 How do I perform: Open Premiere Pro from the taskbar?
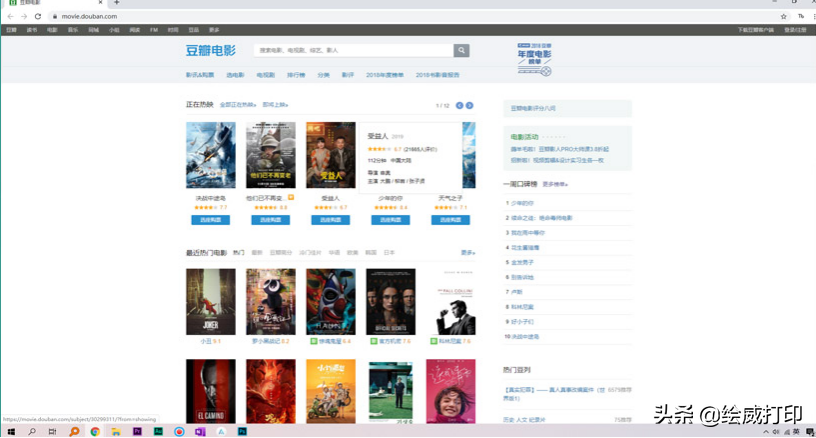[137, 432]
